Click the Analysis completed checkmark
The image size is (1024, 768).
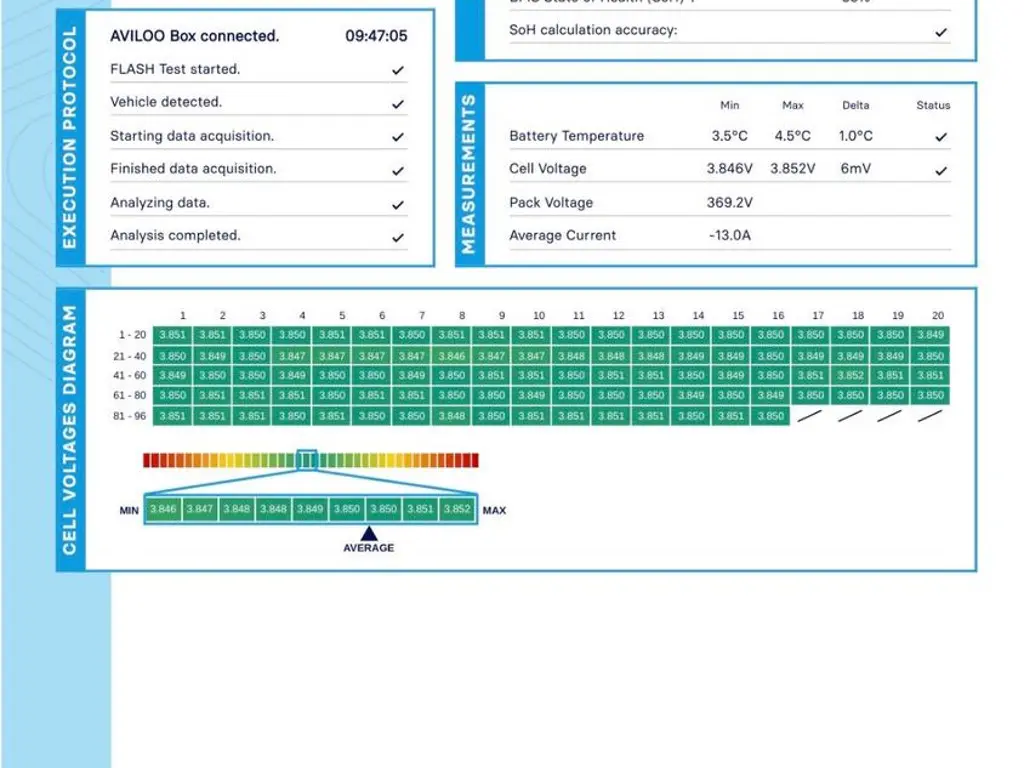[x=398, y=237]
